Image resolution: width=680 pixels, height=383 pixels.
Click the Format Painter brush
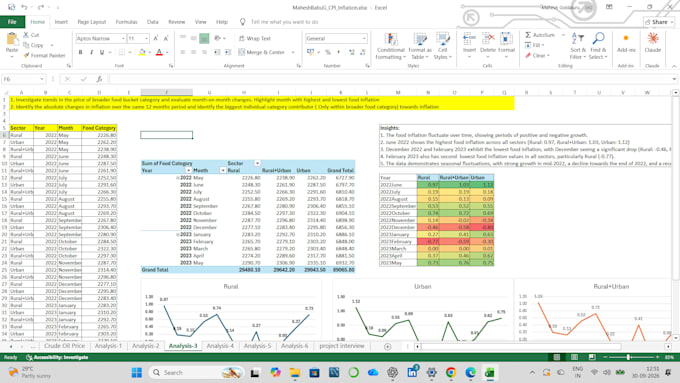pos(26,56)
